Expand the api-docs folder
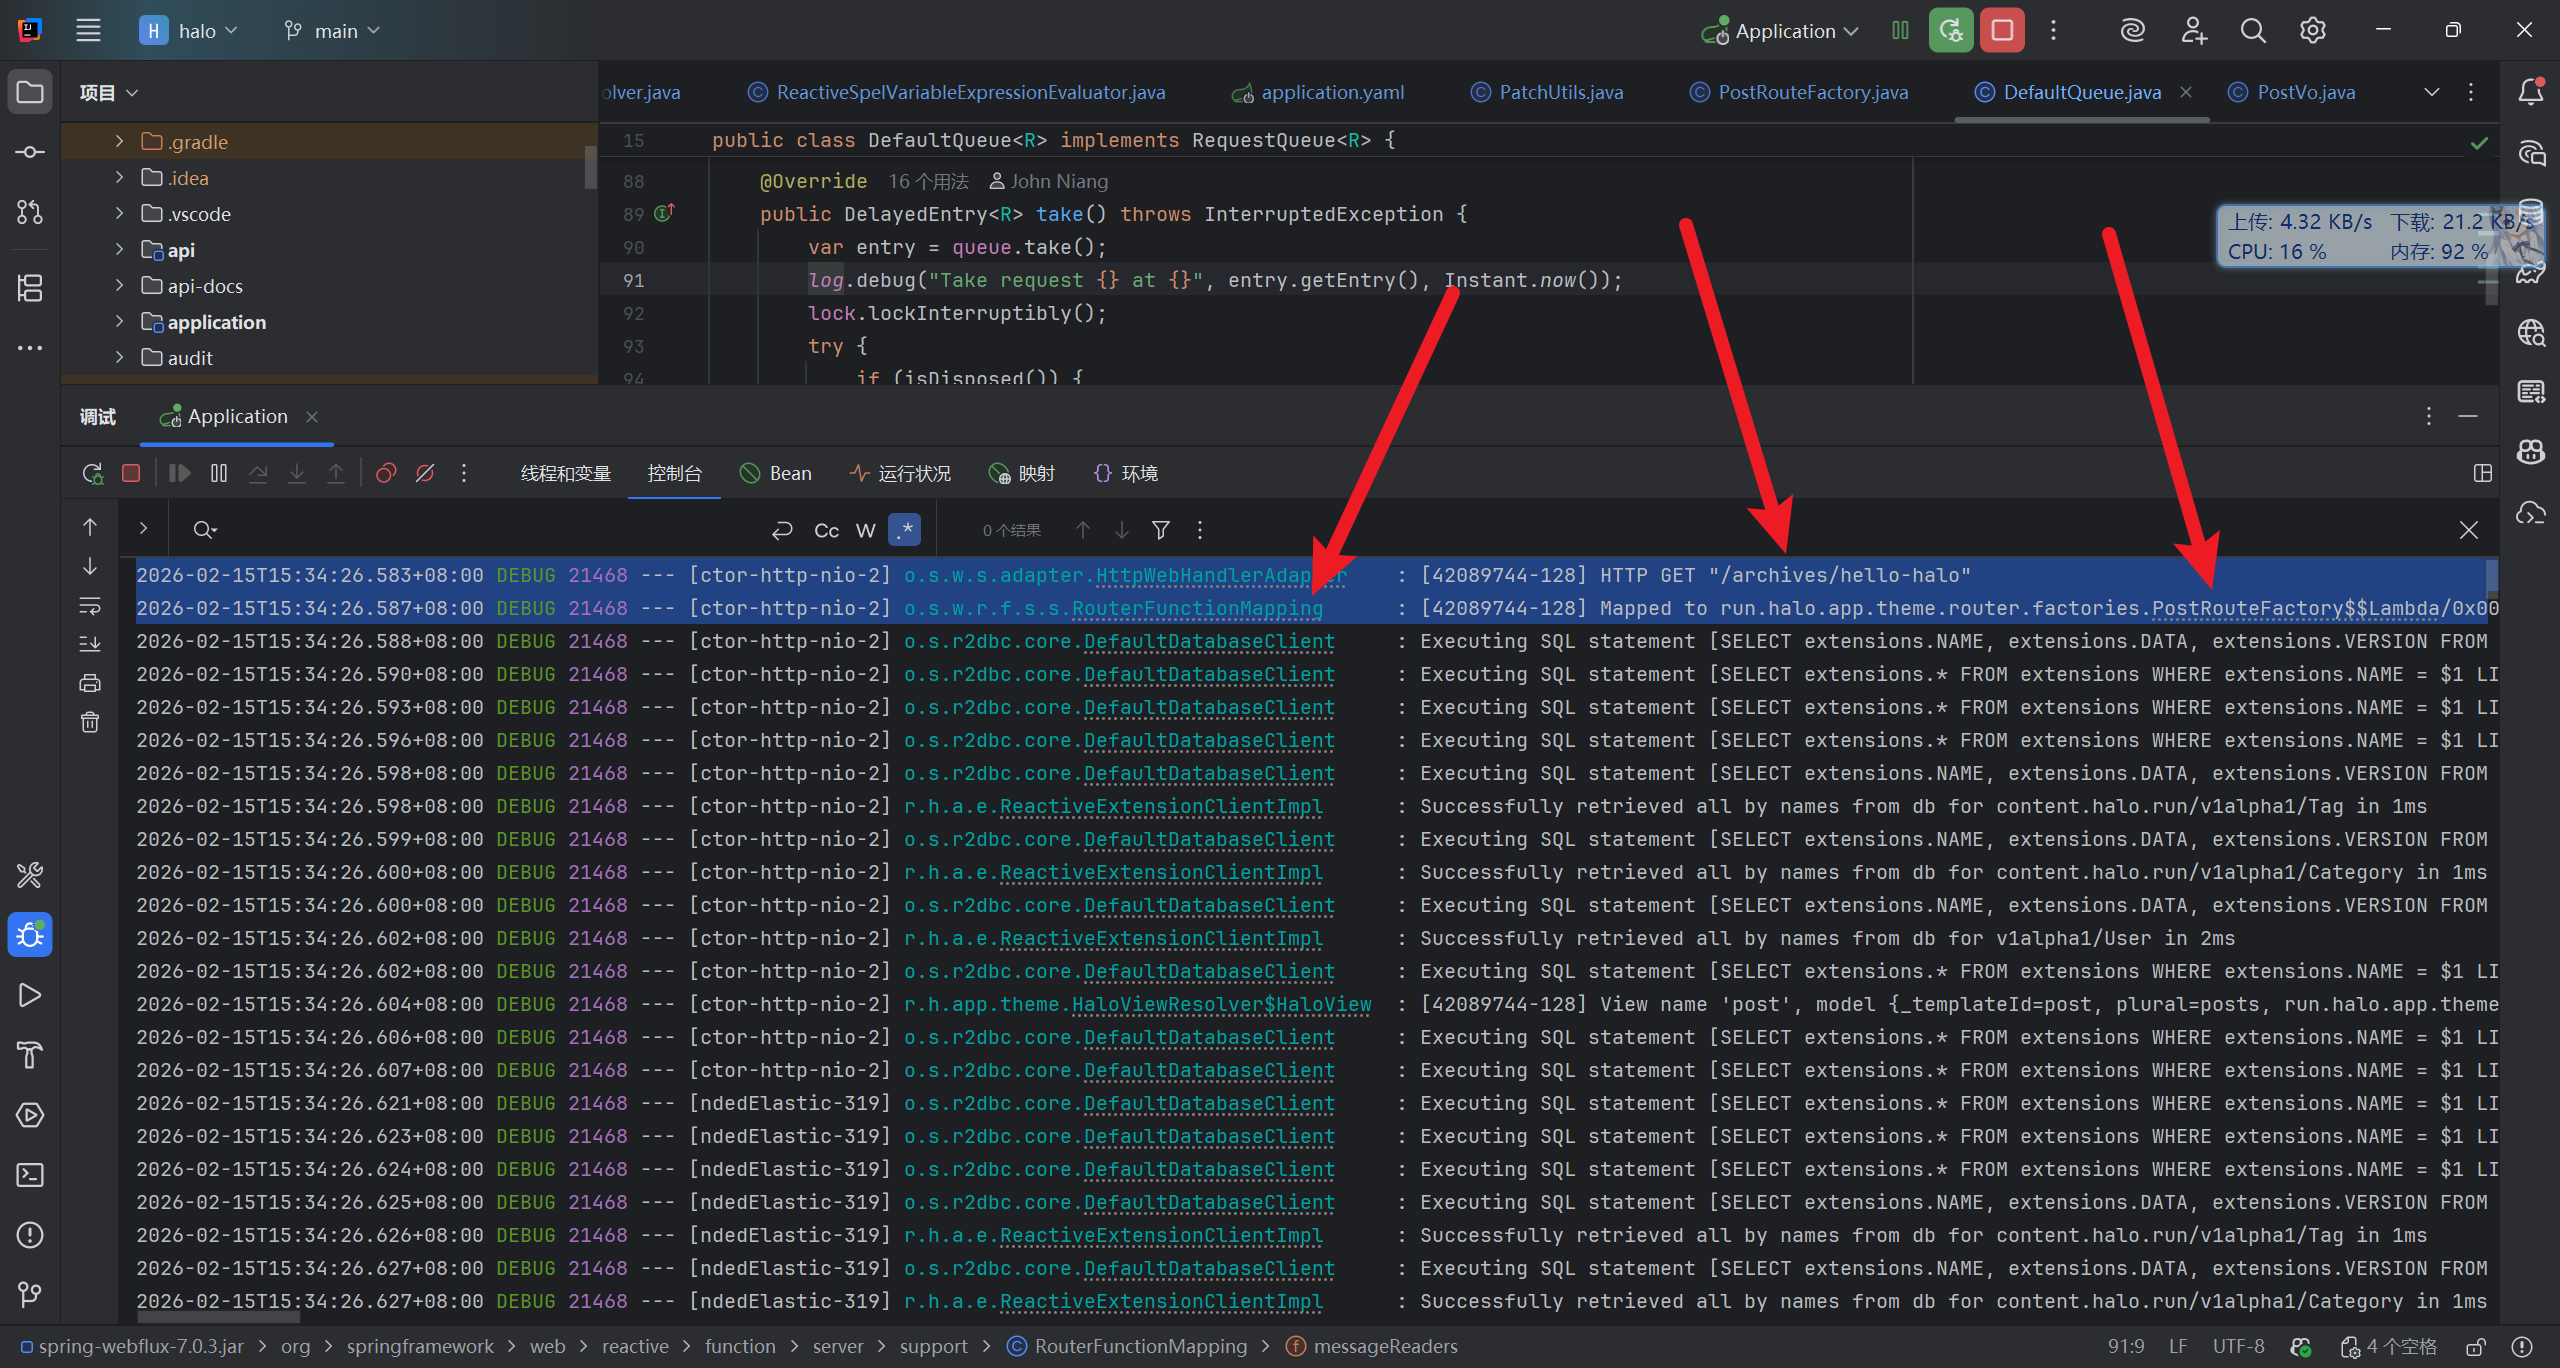This screenshot has height=1368, width=2560. click(120, 286)
